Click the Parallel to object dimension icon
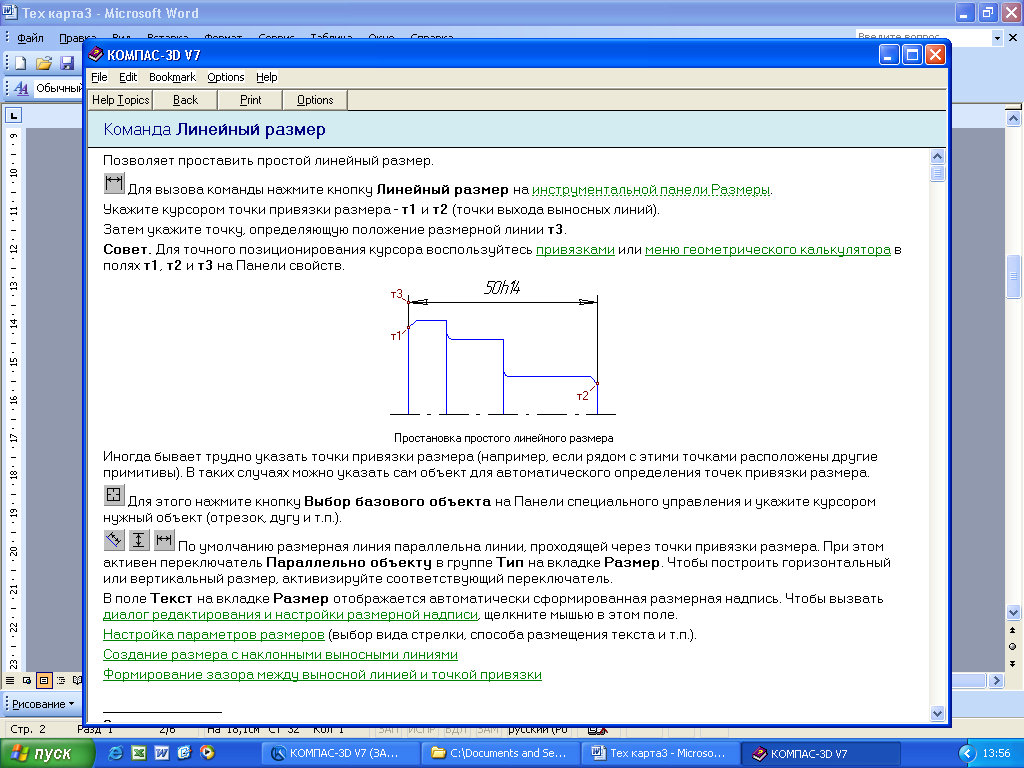The width and height of the screenshot is (1024, 768). pos(114,540)
